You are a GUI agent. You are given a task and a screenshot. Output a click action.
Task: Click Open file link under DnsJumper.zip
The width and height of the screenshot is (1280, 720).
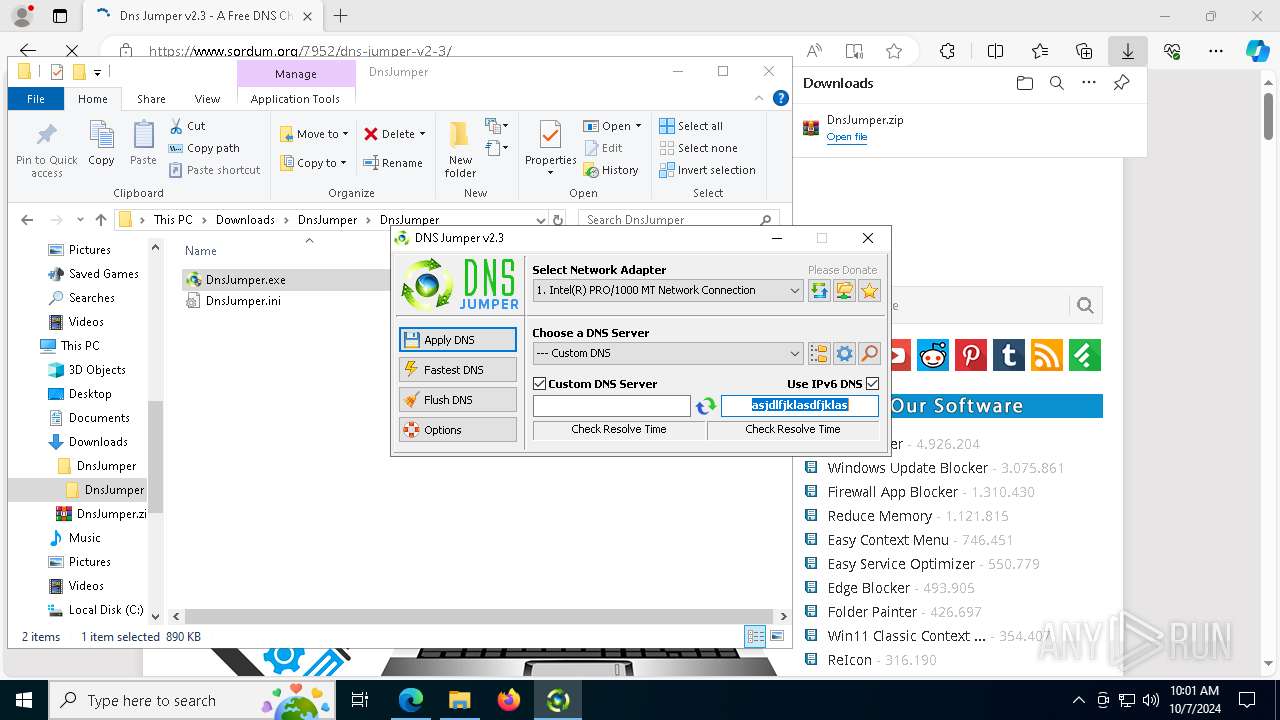click(x=847, y=137)
